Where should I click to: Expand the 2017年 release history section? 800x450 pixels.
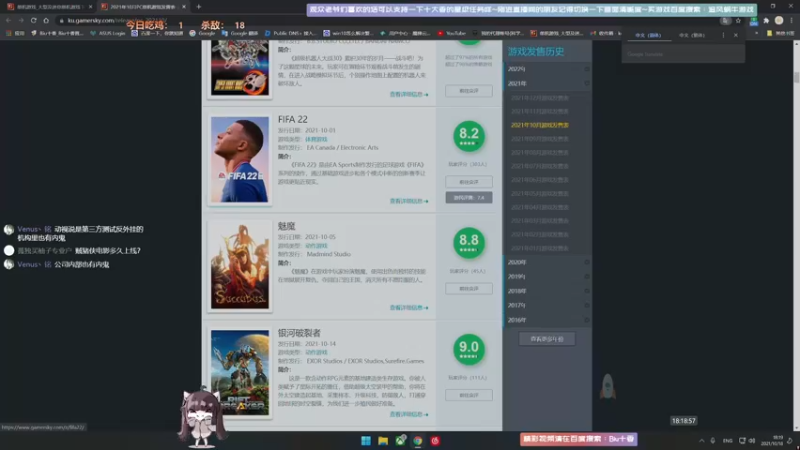pos(547,305)
